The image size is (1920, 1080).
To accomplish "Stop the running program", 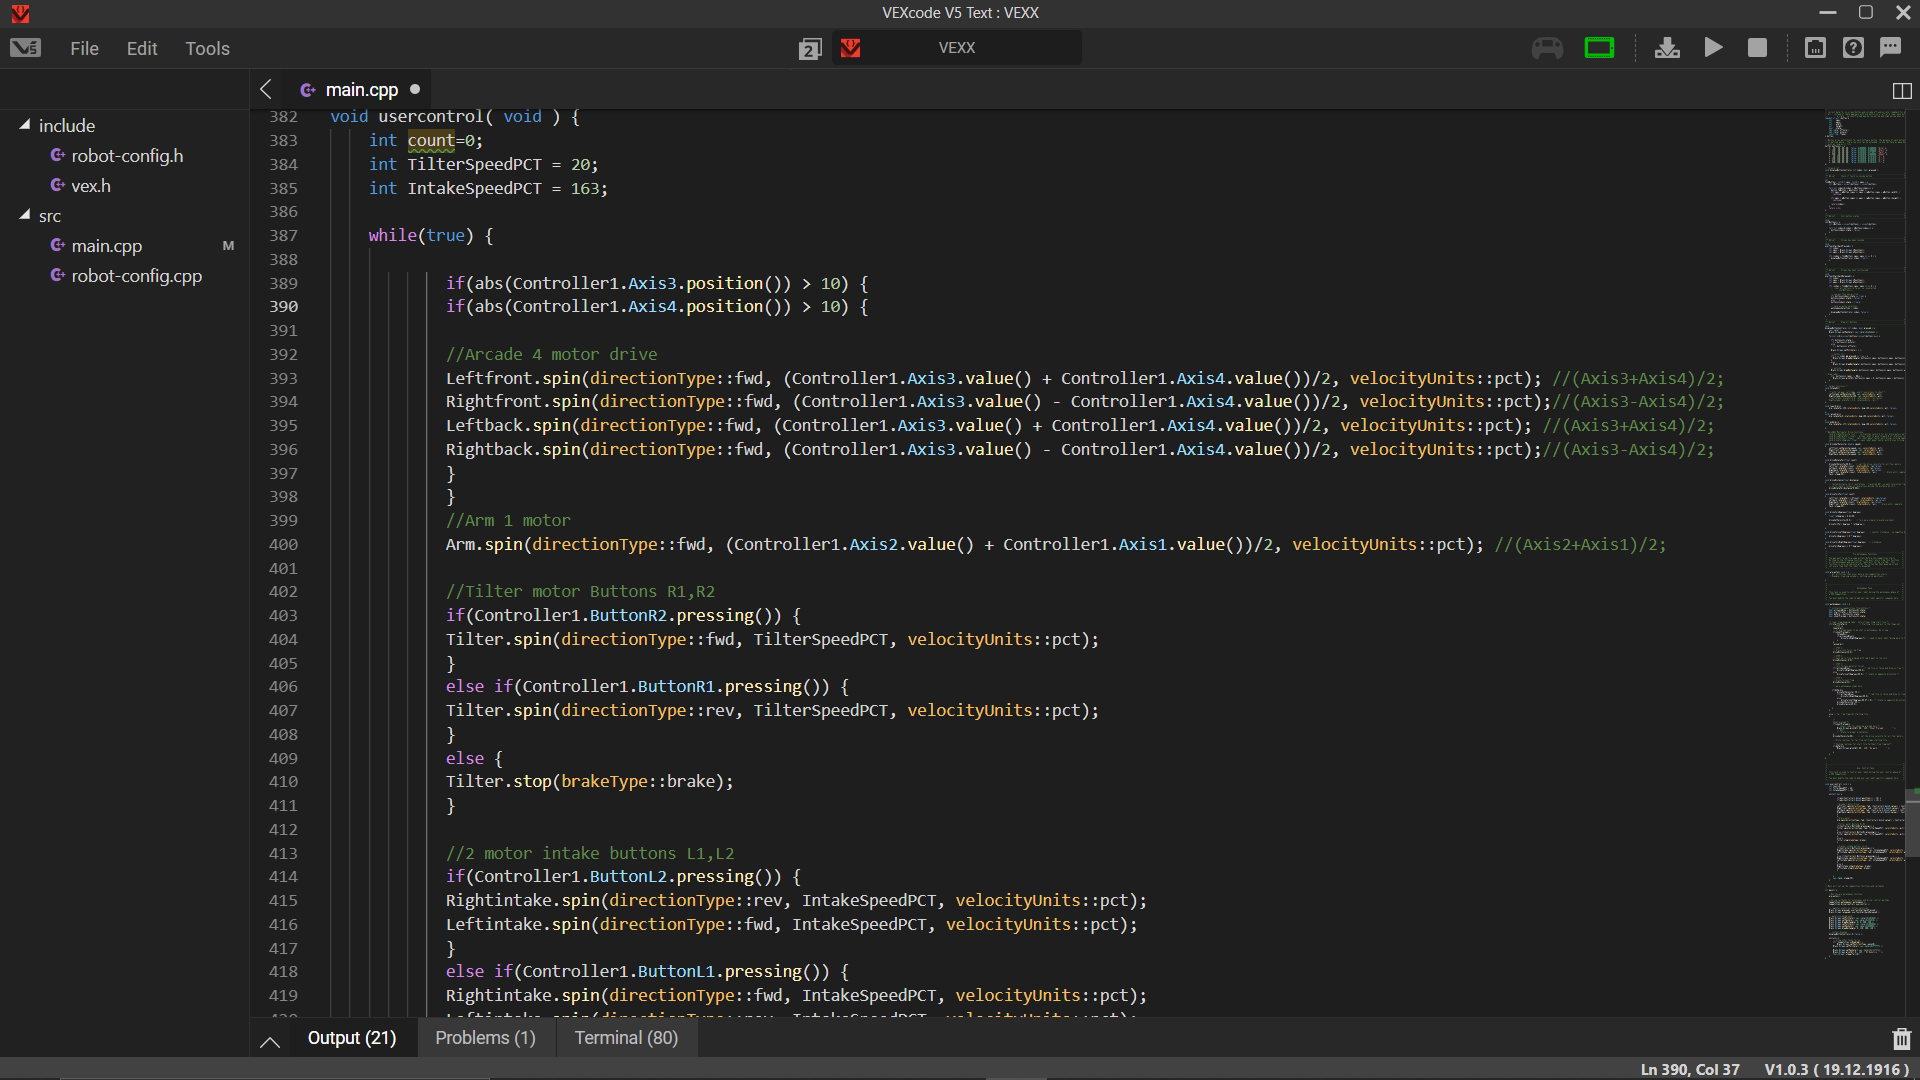I will [x=1757, y=48].
